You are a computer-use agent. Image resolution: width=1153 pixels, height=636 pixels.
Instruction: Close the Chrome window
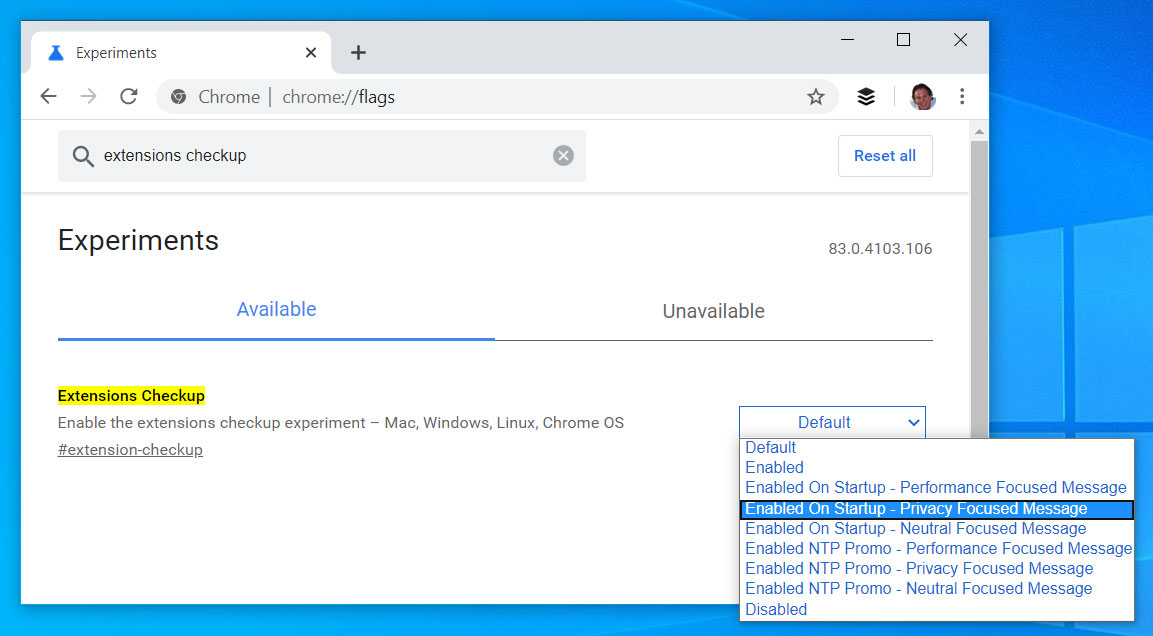960,40
